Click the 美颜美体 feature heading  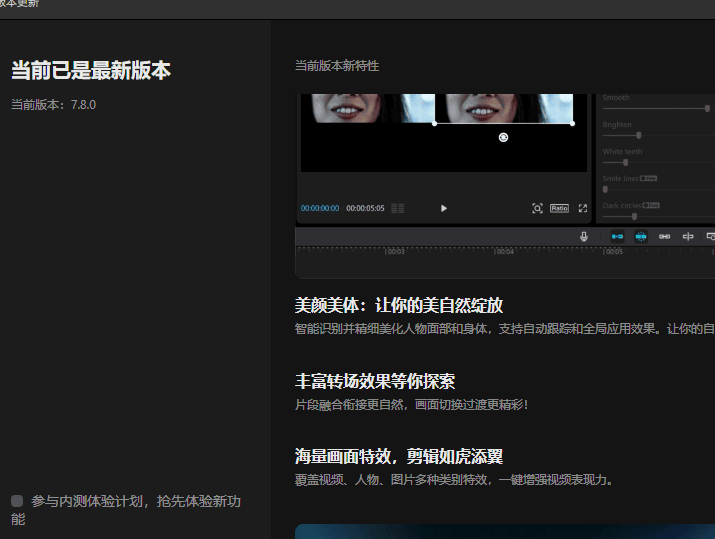pos(398,306)
